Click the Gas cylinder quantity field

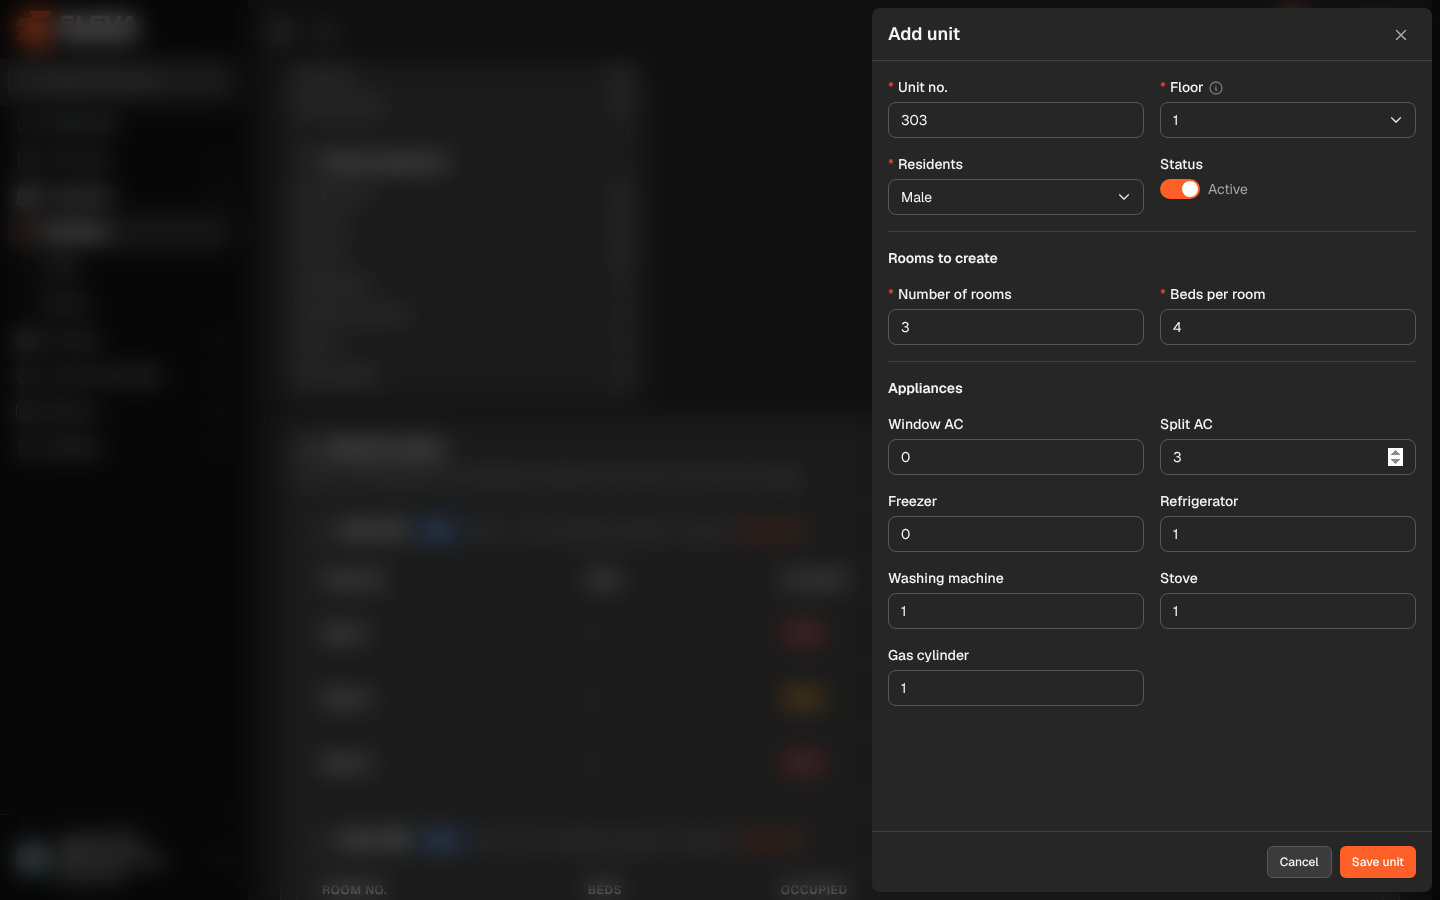click(x=1015, y=688)
